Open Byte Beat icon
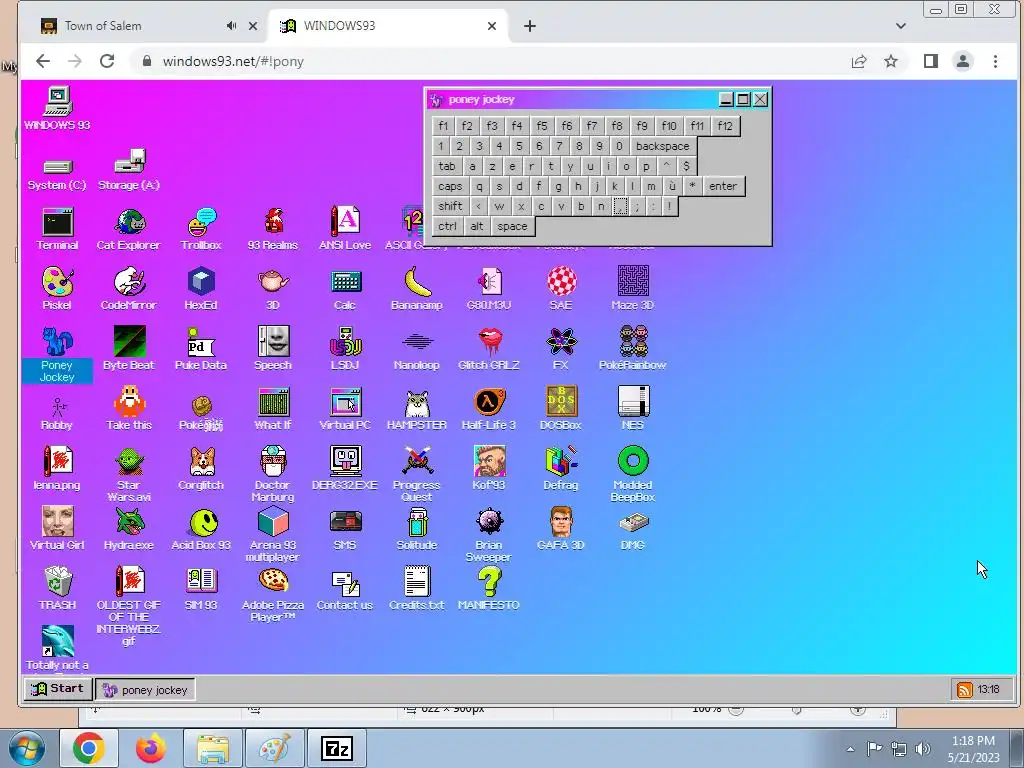The width and height of the screenshot is (1024, 768). (x=129, y=349)
